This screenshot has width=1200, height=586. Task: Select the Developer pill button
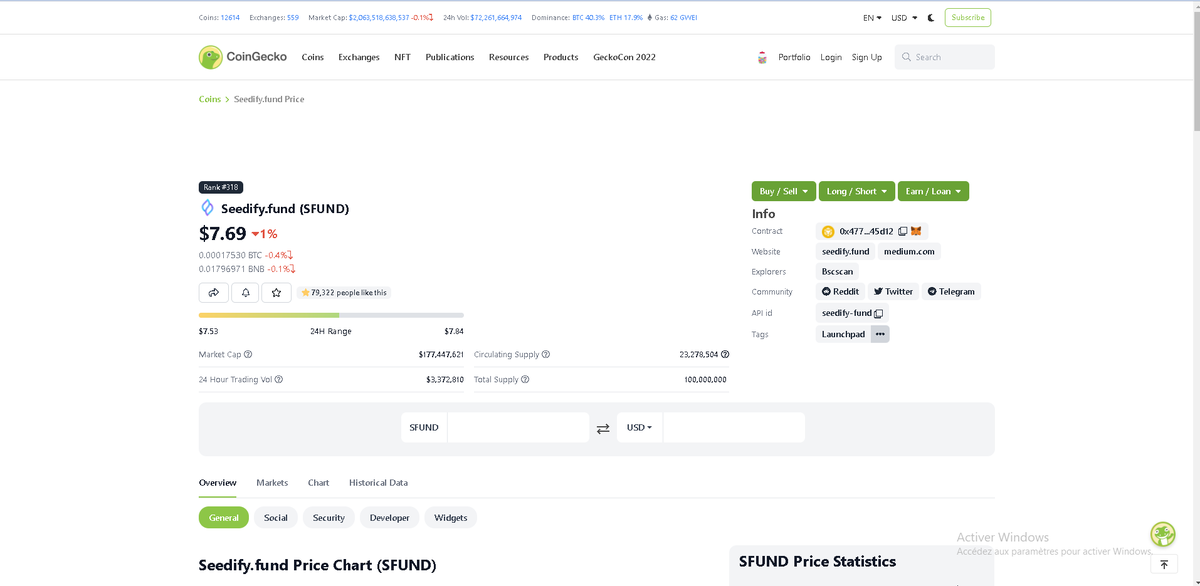(x=390, y=517)
